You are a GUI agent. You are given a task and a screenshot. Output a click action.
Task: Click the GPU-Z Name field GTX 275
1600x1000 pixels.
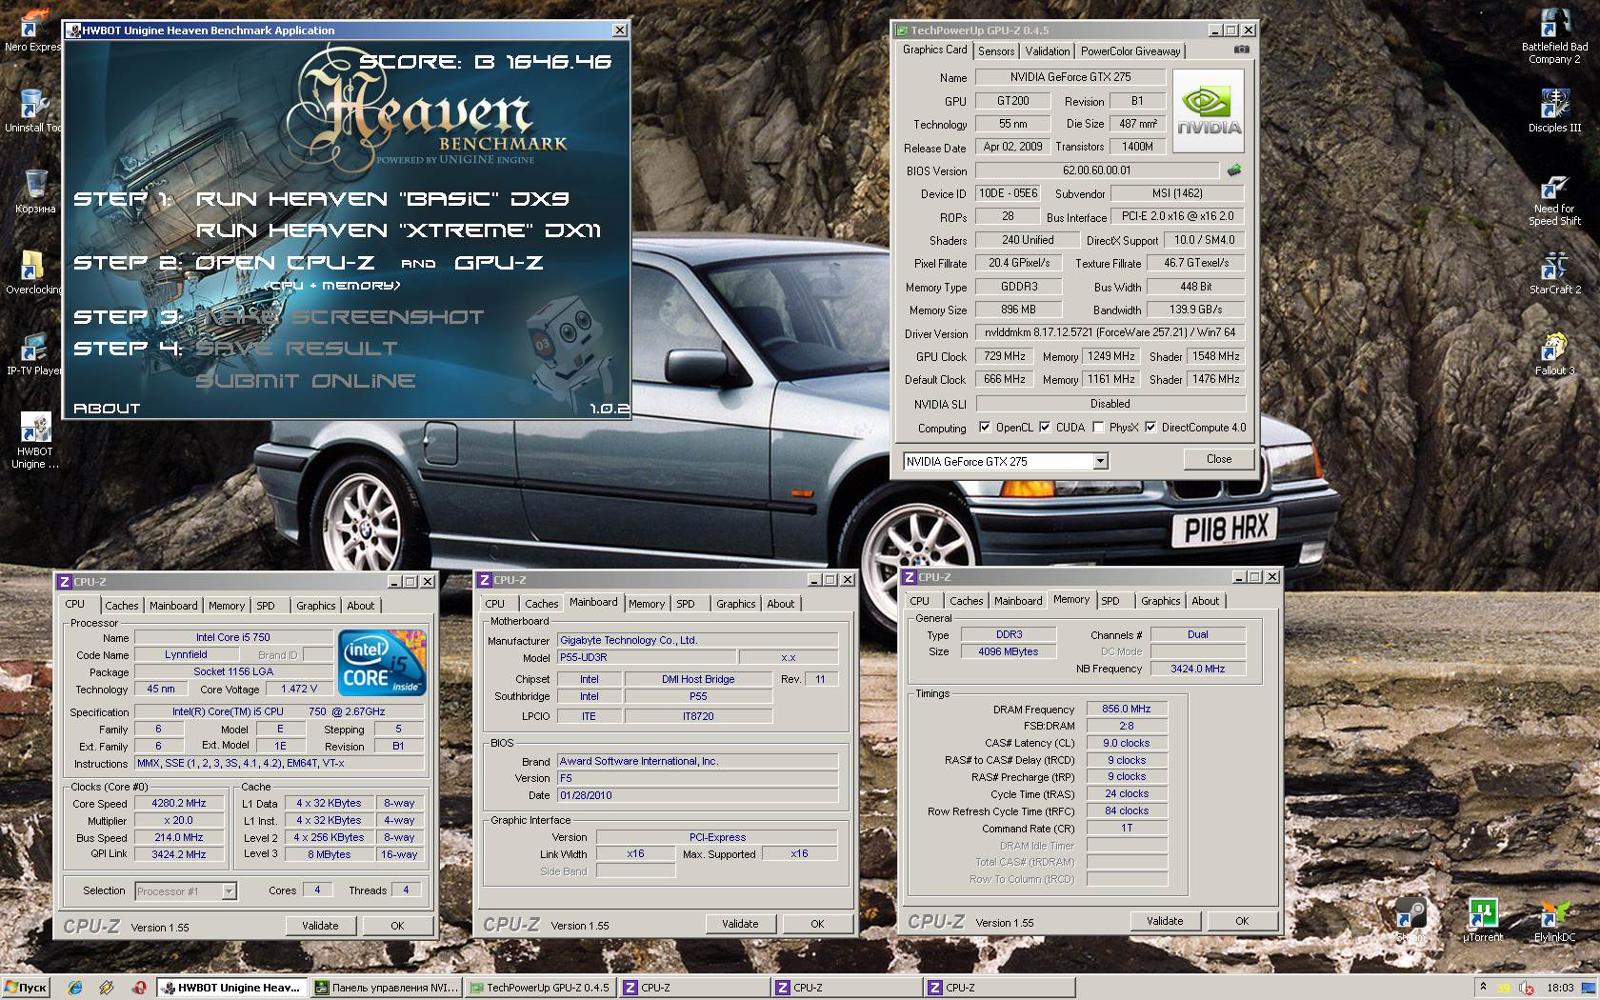coord(1070,77)
